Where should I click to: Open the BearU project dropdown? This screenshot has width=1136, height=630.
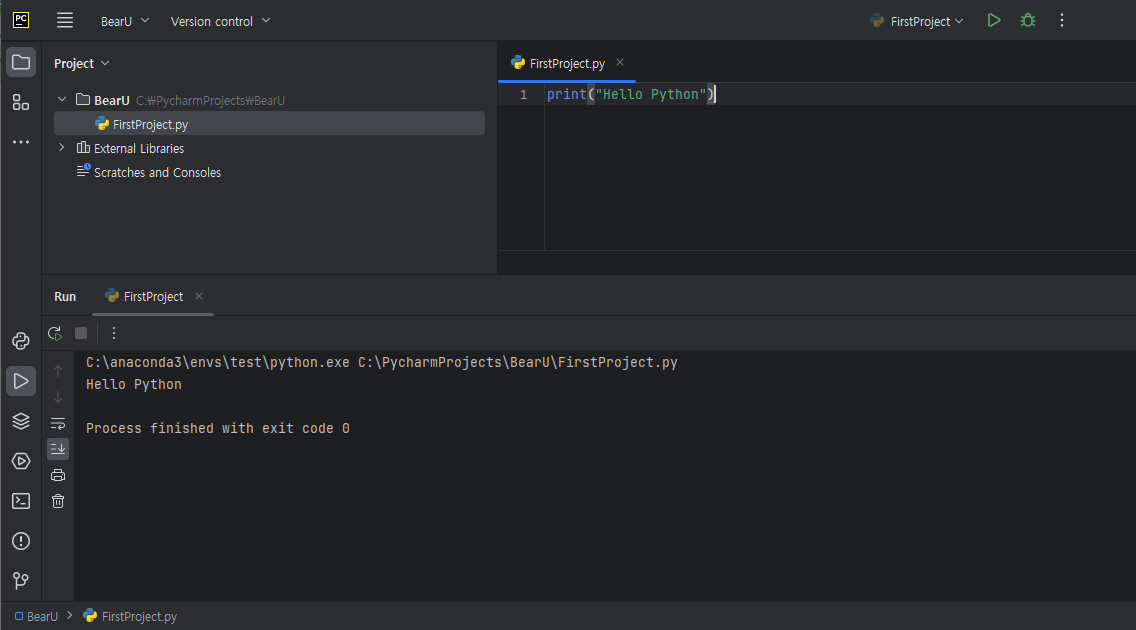tap(125, 21)
